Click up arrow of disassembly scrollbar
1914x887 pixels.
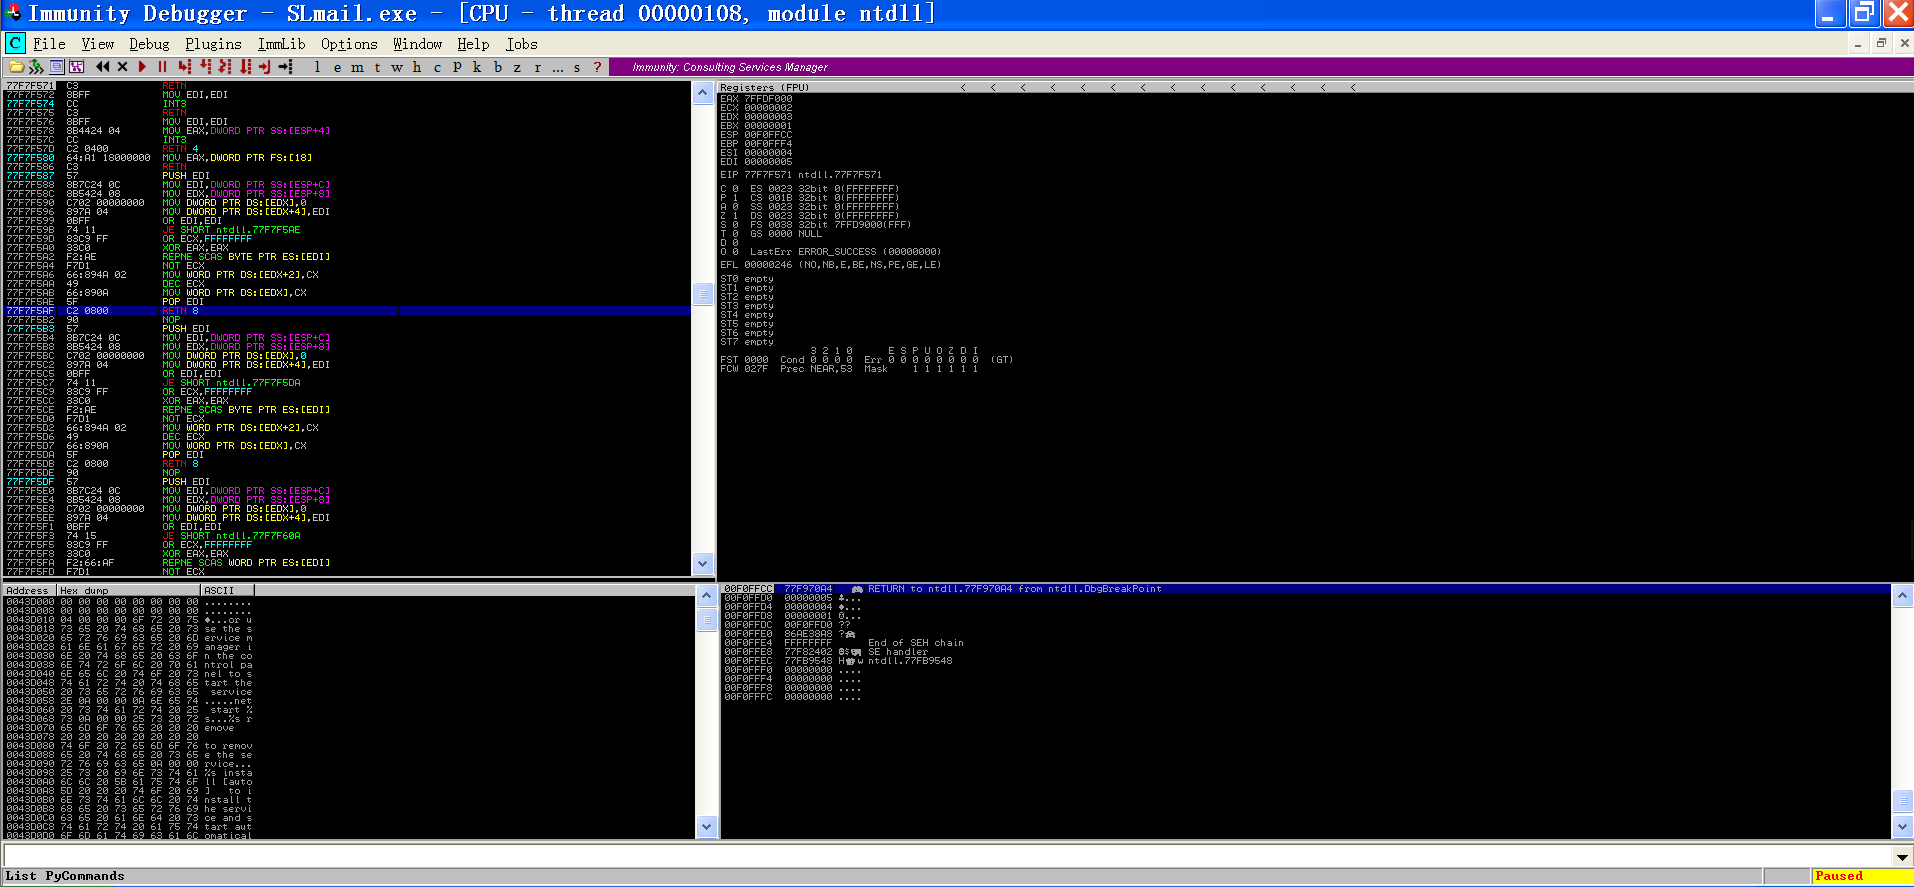coord(703,93)
